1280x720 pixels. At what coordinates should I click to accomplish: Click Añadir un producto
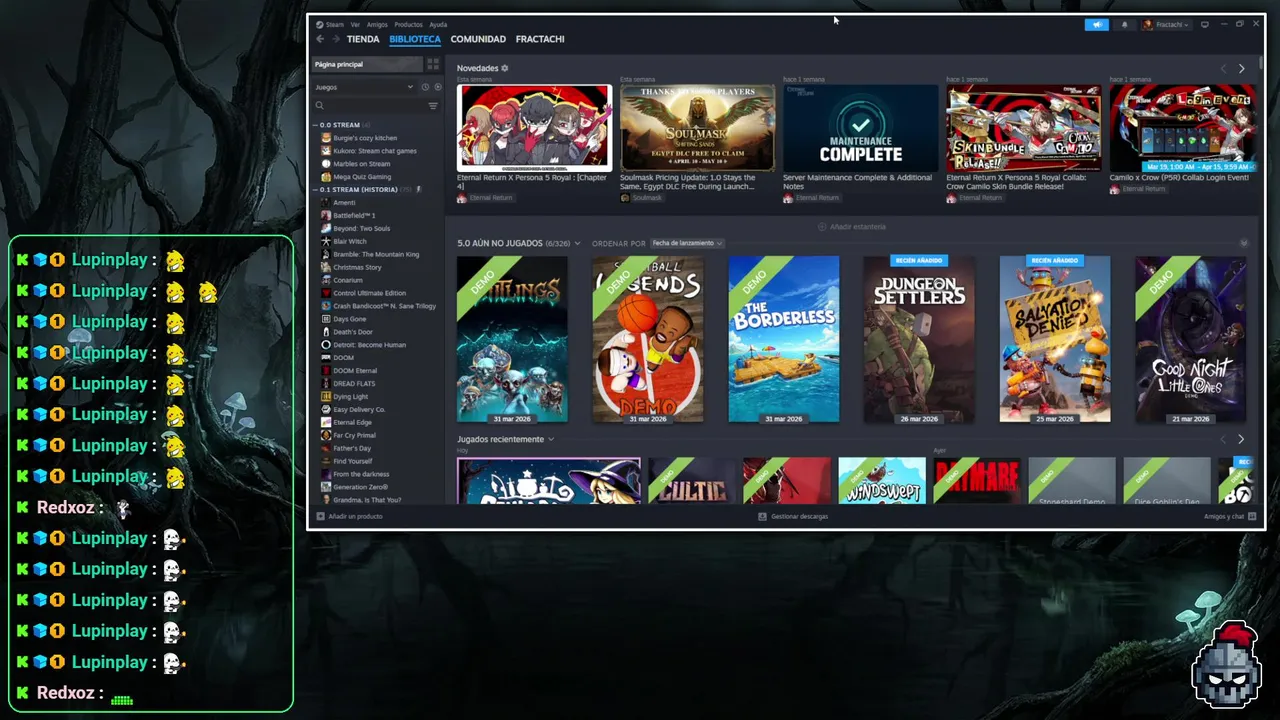pyautogui.click(x=355, y=517)
